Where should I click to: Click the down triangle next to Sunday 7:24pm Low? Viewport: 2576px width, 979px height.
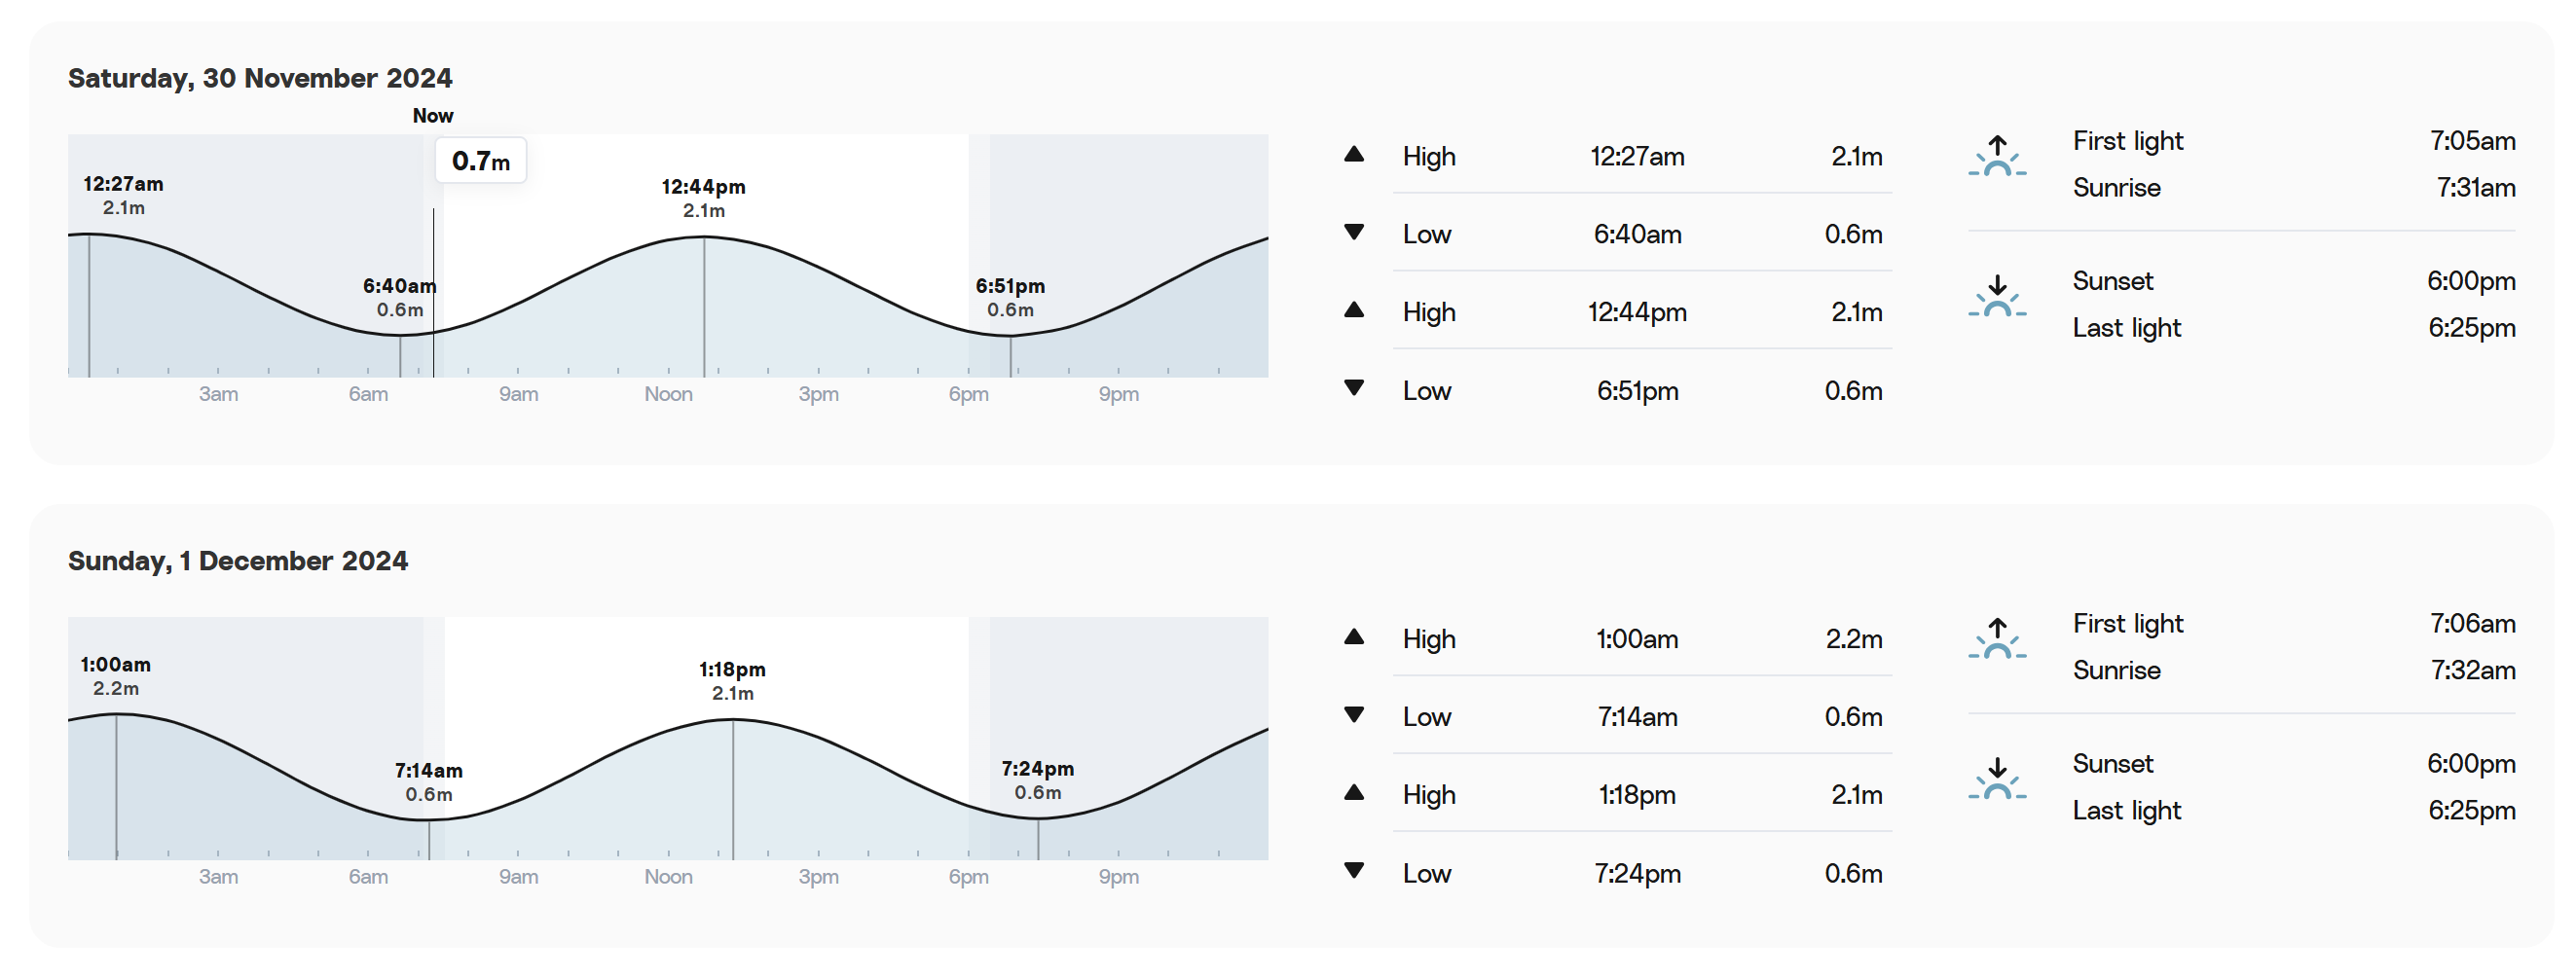[1354, 871]
